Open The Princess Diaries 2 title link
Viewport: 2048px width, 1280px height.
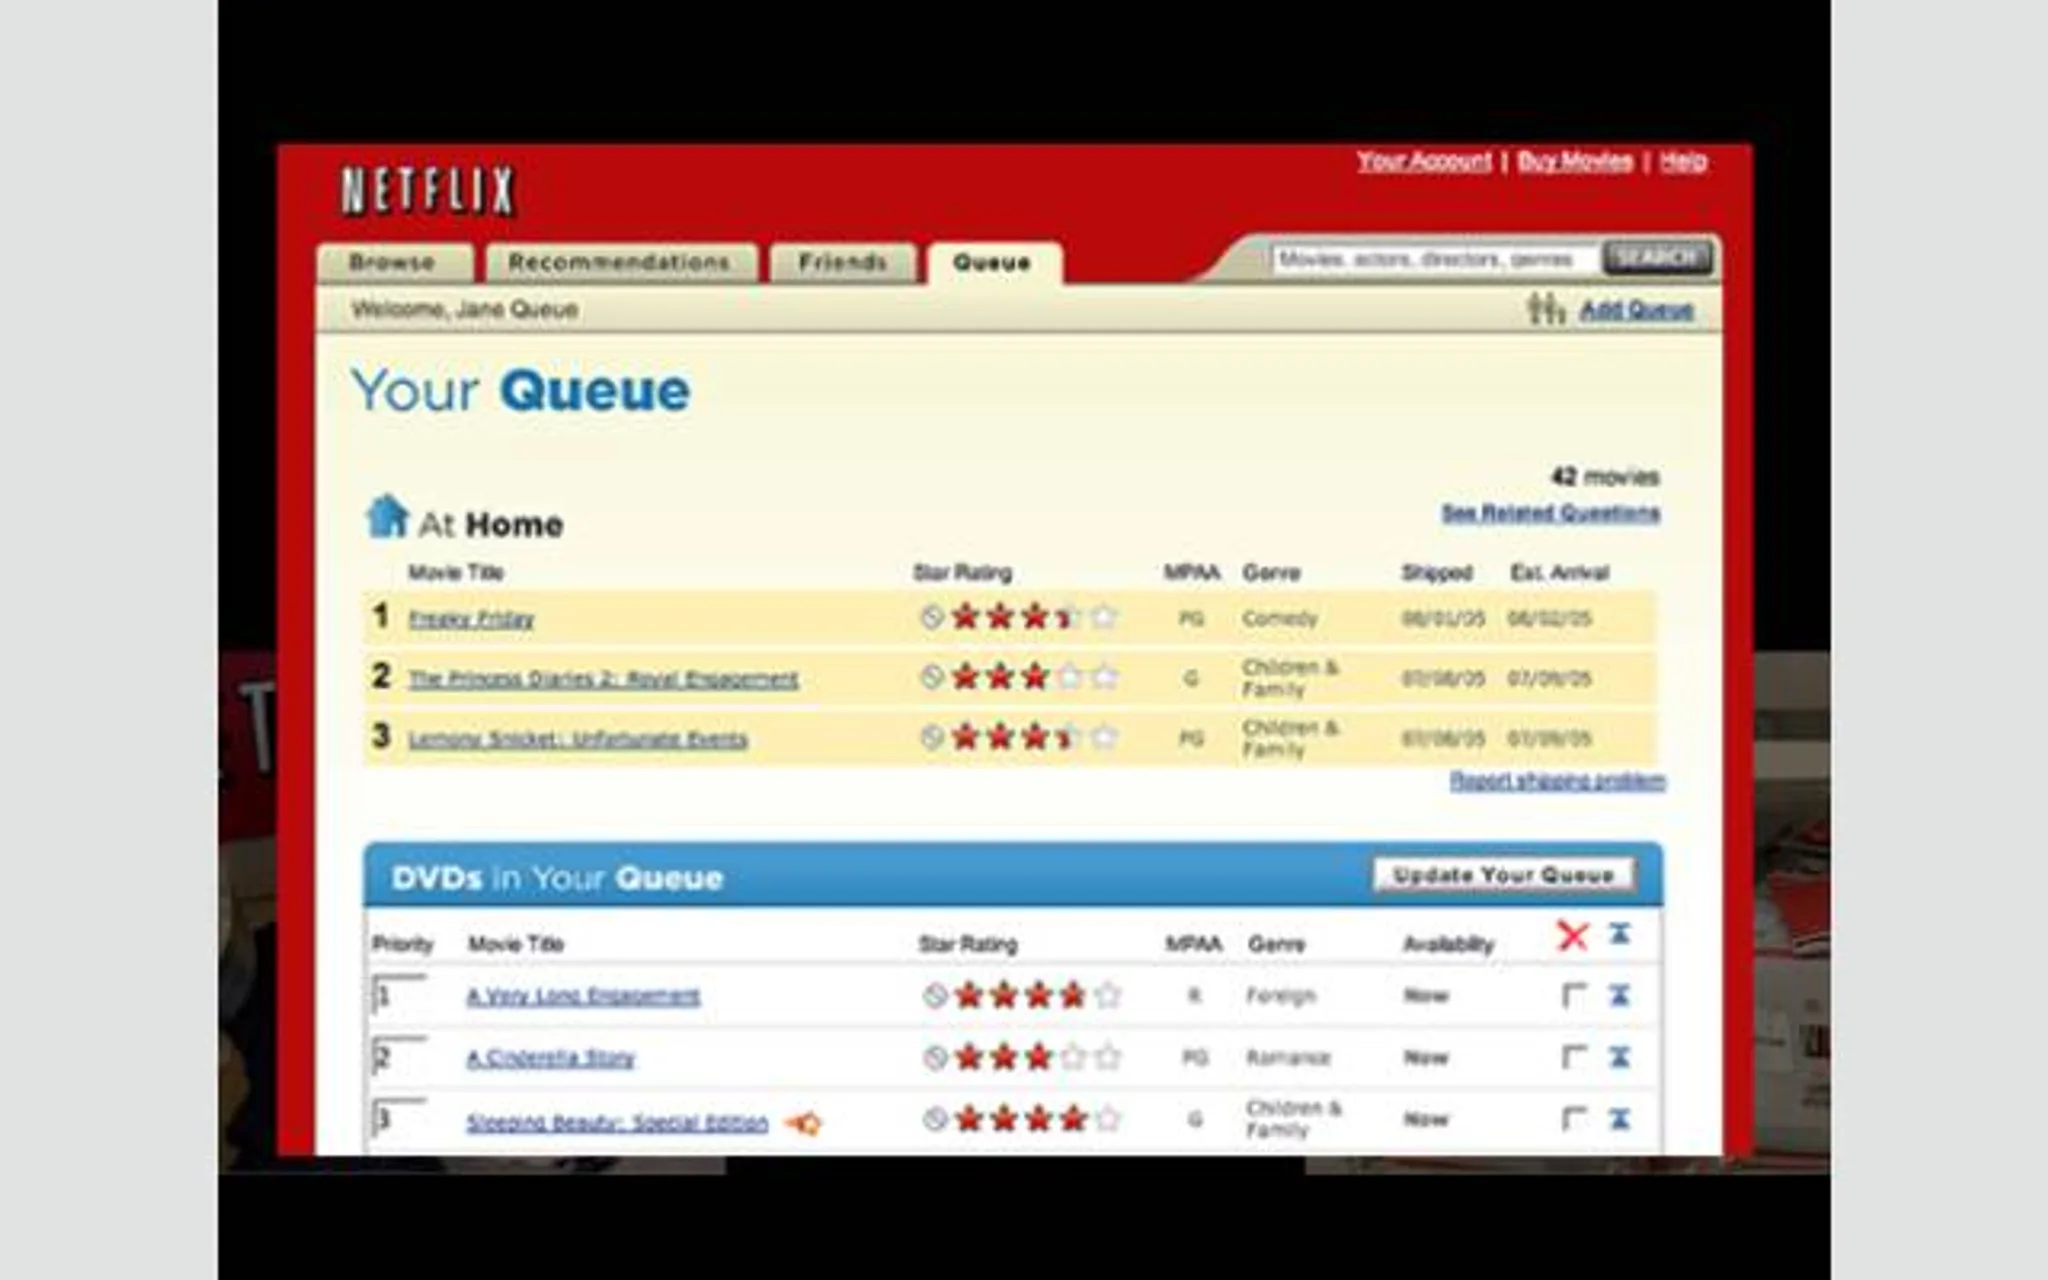603,679
